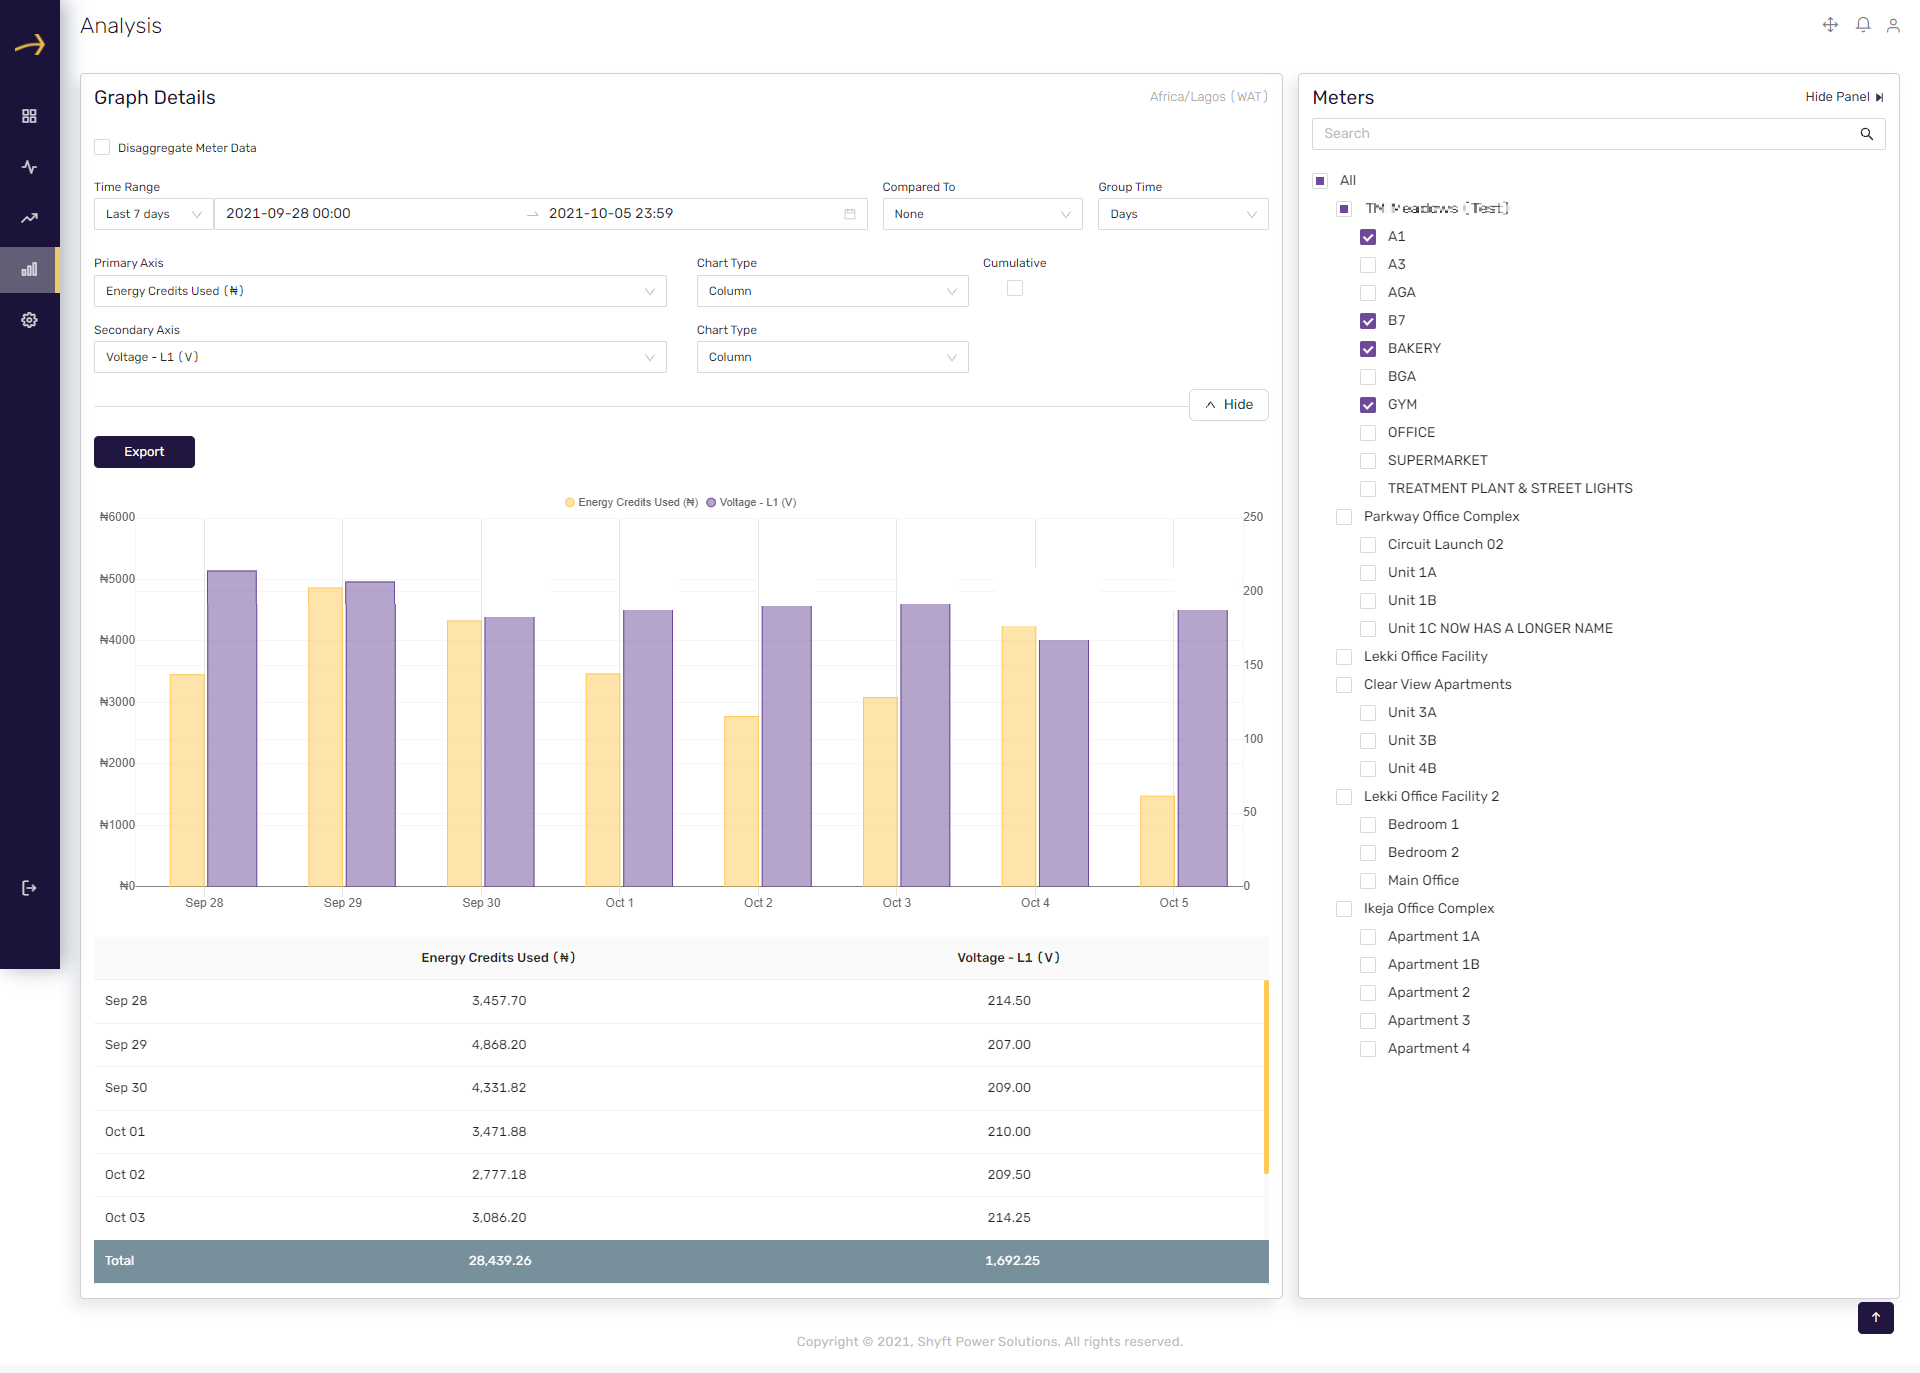Open Primary Axis Energy Credits Used dropdown
Screen dimensions: 1920x1373
click(x=380, y=291)
